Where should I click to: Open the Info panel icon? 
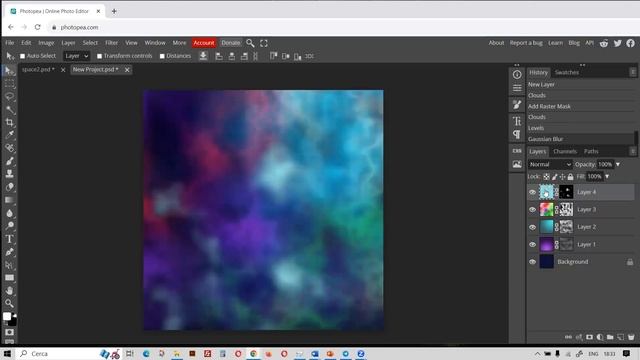[517, 75]
